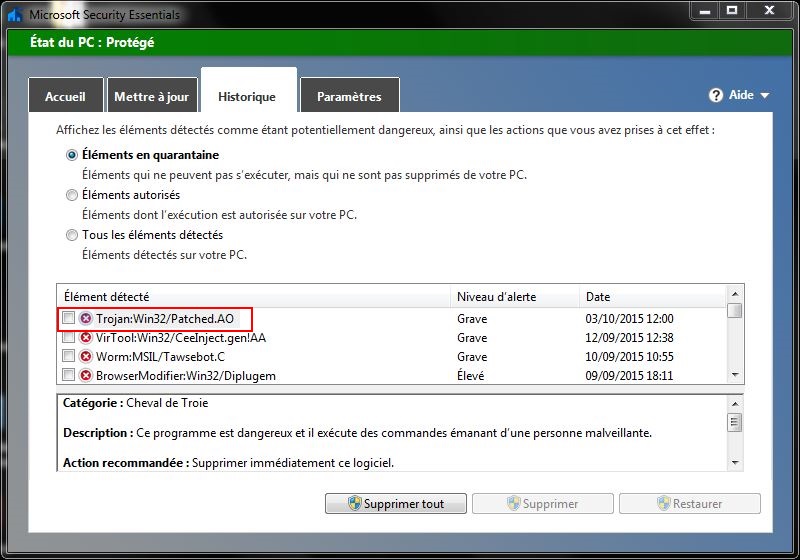The height and width of the screenshot is (560, 800).
Task: Select the Éléments autorisés radio option
Action: [71, 195]
